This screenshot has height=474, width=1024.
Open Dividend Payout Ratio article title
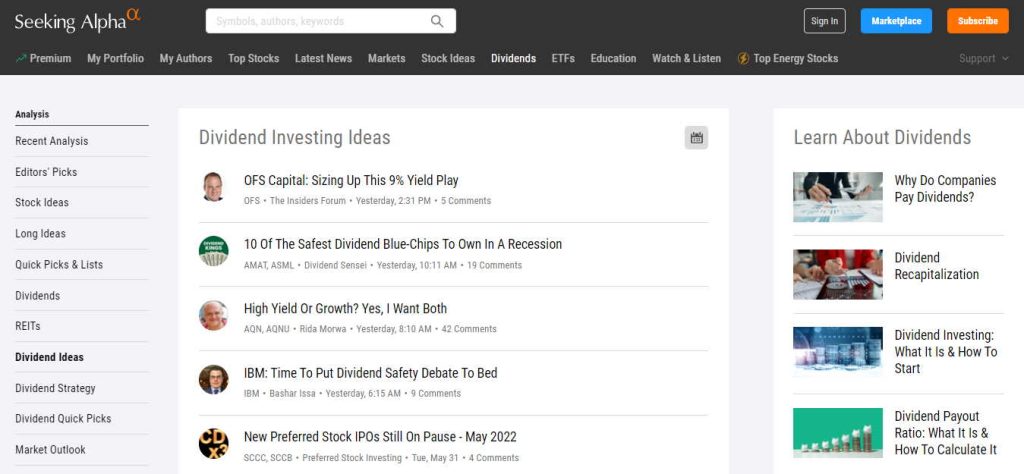tap(946, 433)
